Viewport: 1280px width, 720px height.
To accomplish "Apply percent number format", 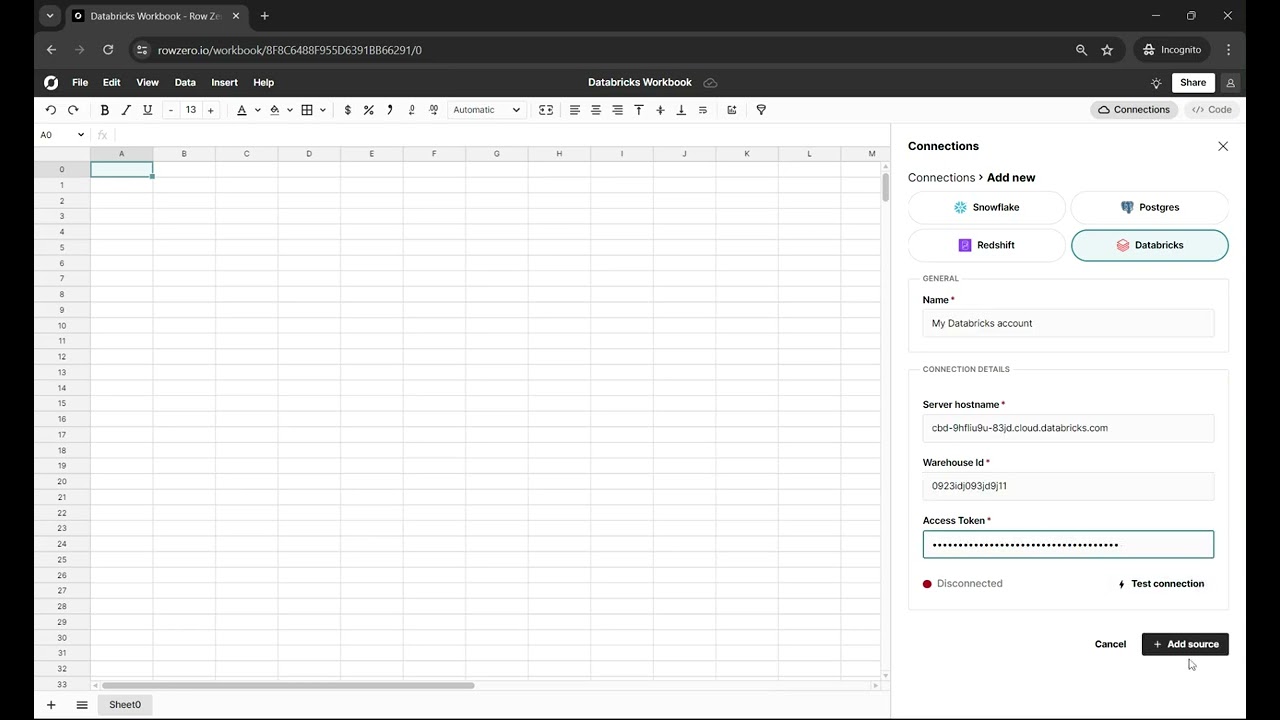I will (369, 110).
